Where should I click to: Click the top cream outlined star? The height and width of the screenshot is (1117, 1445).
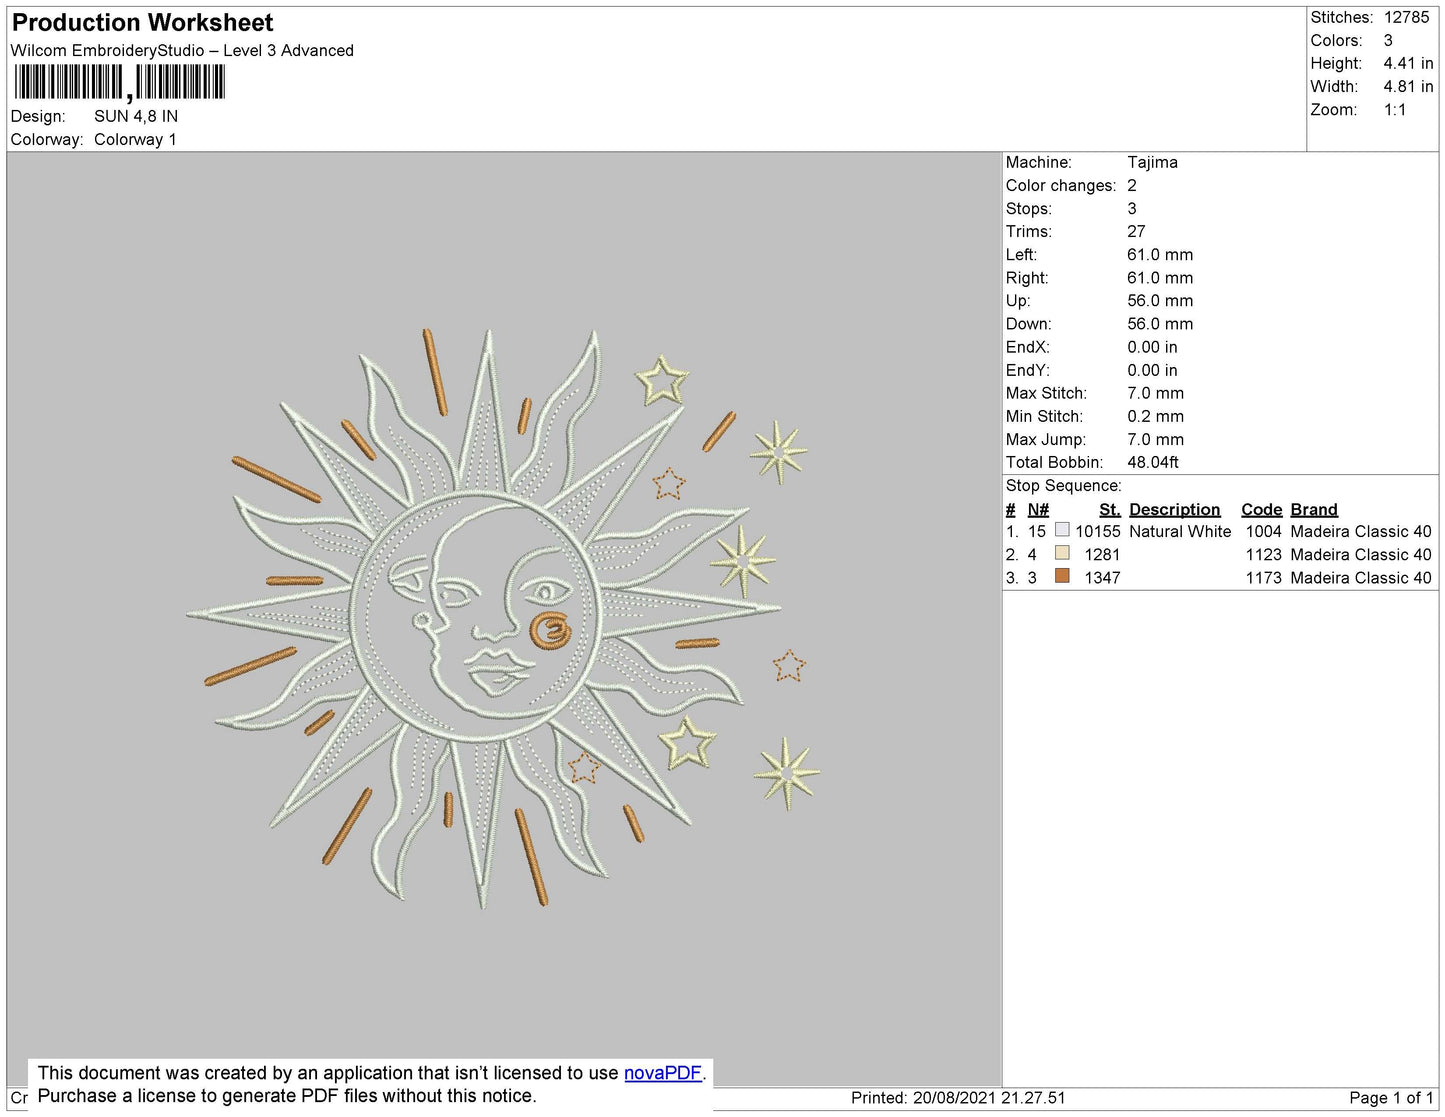pos(661,381)
